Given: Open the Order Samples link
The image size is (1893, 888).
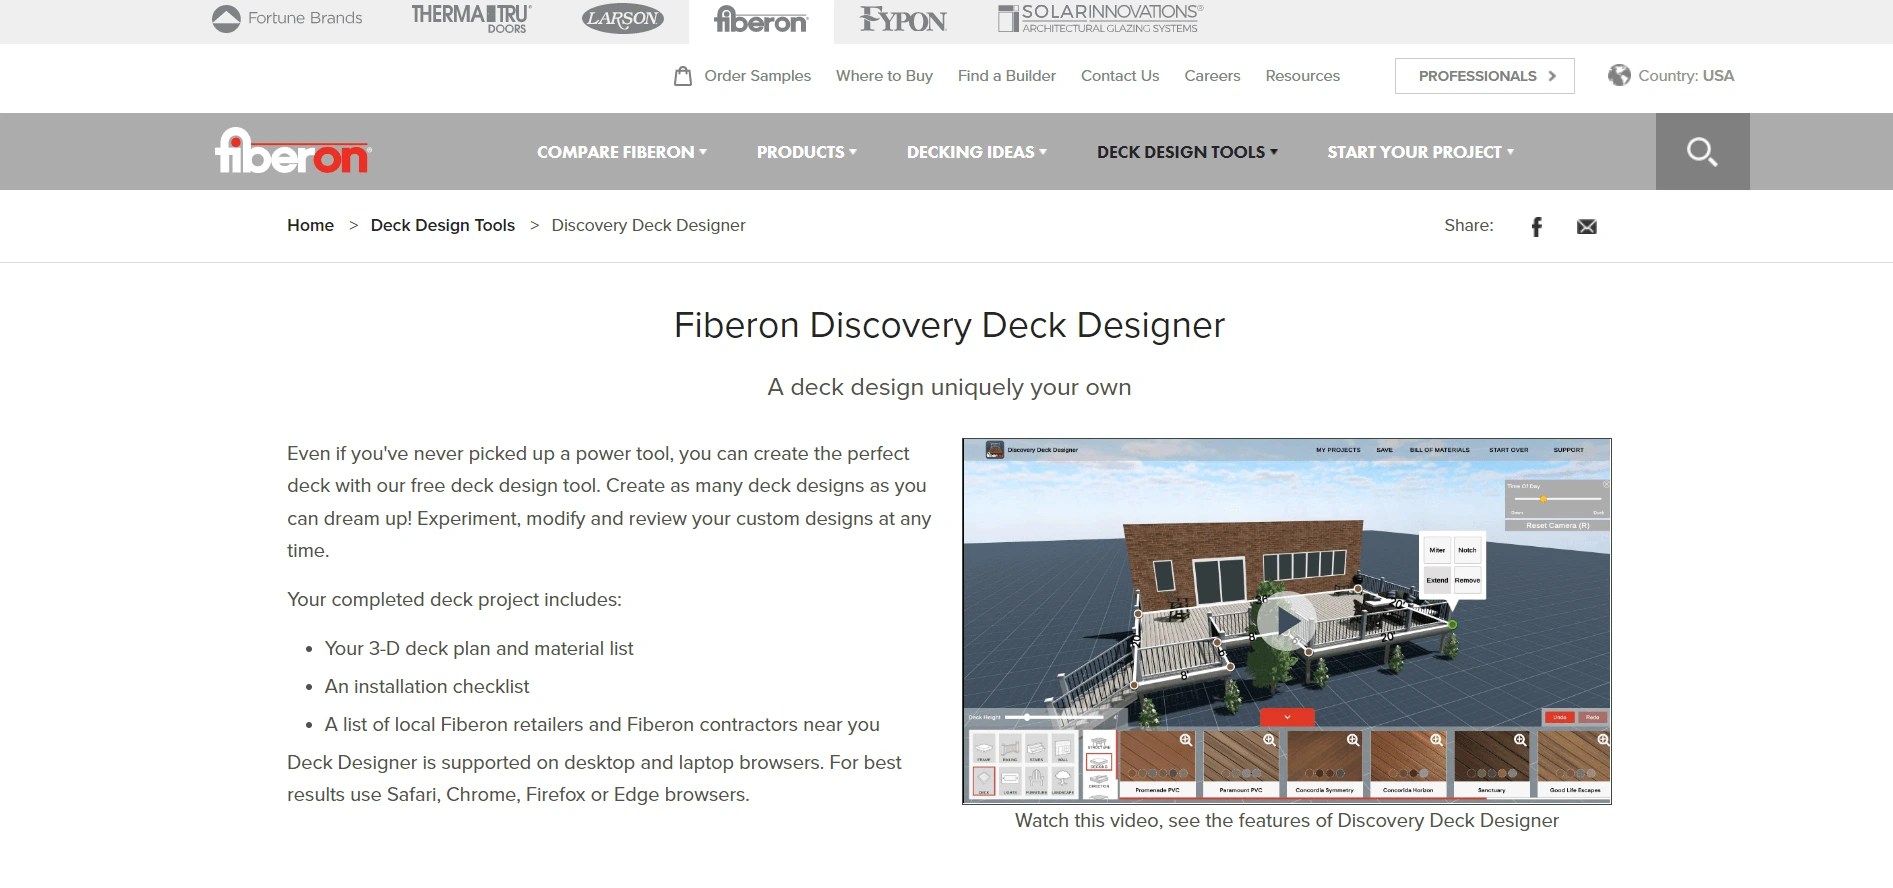Looking at the screenshot, I should [x=757, y=76].
